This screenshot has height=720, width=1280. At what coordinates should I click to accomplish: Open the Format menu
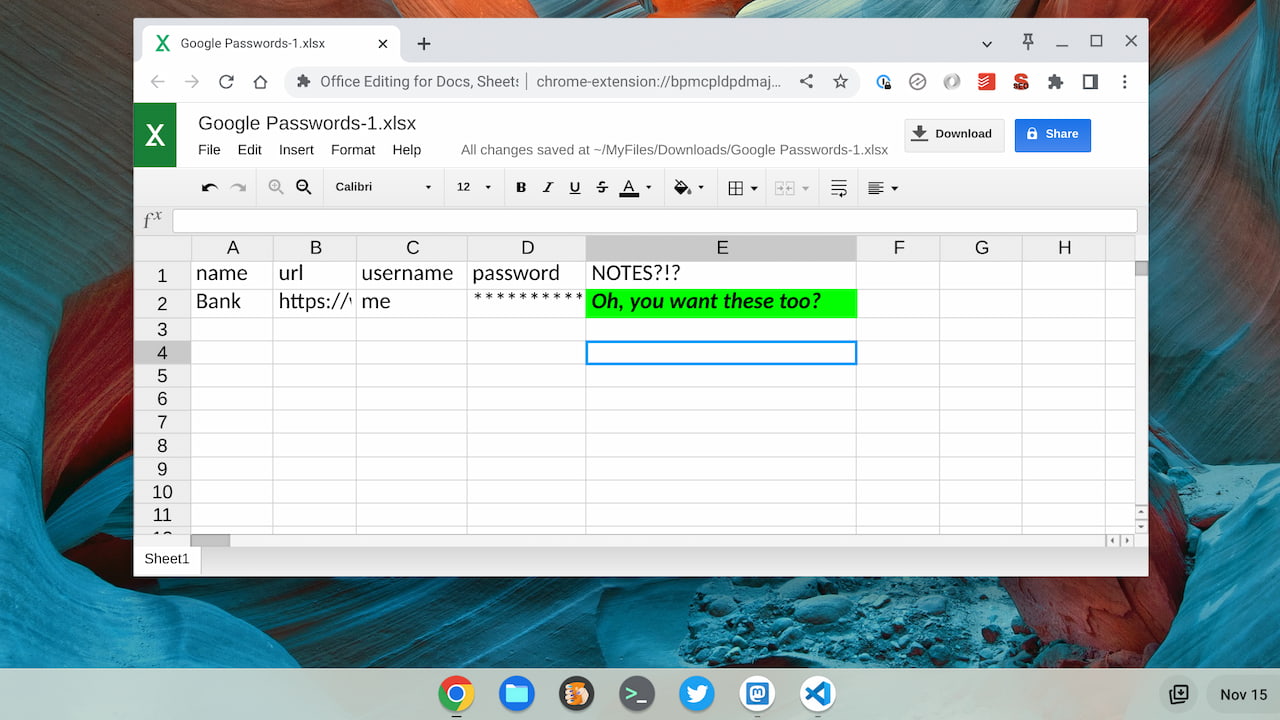click(353, 150)
